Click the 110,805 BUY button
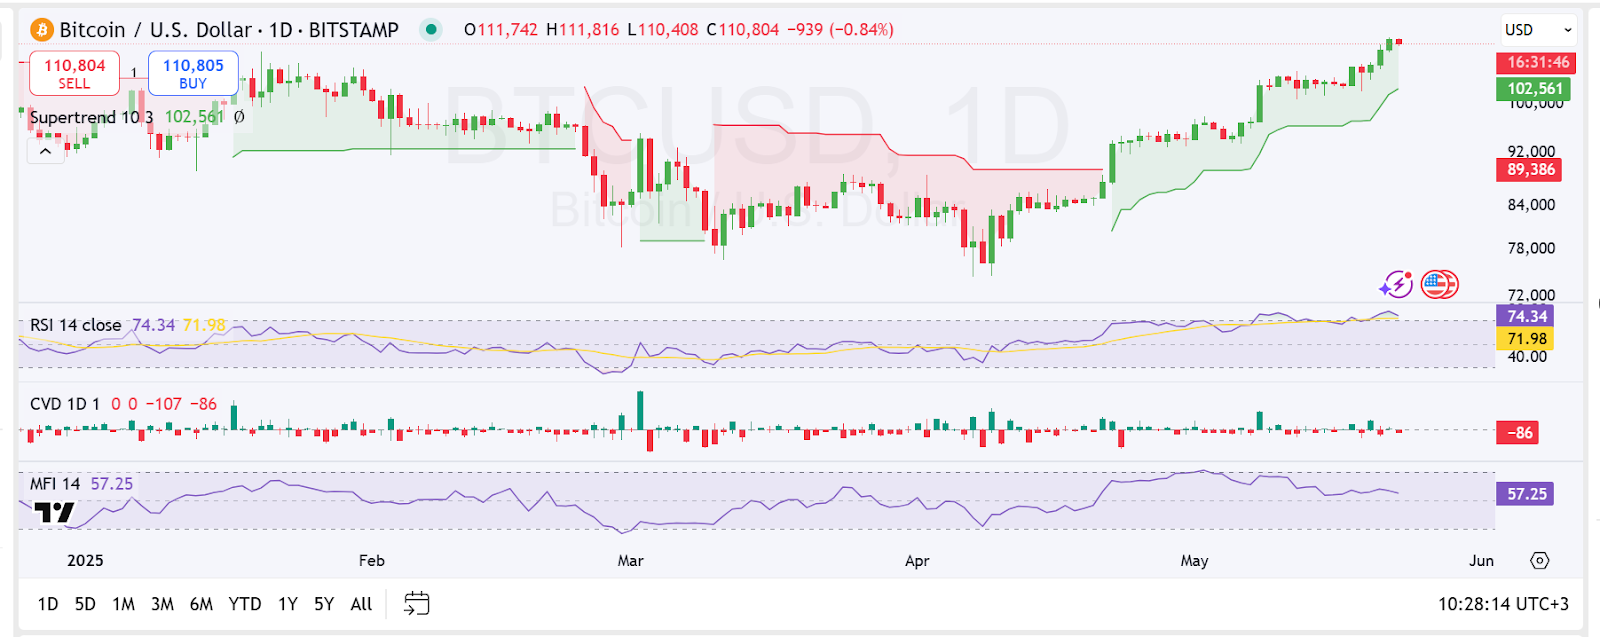This screenshot has height=637, width=1600. 193,73
